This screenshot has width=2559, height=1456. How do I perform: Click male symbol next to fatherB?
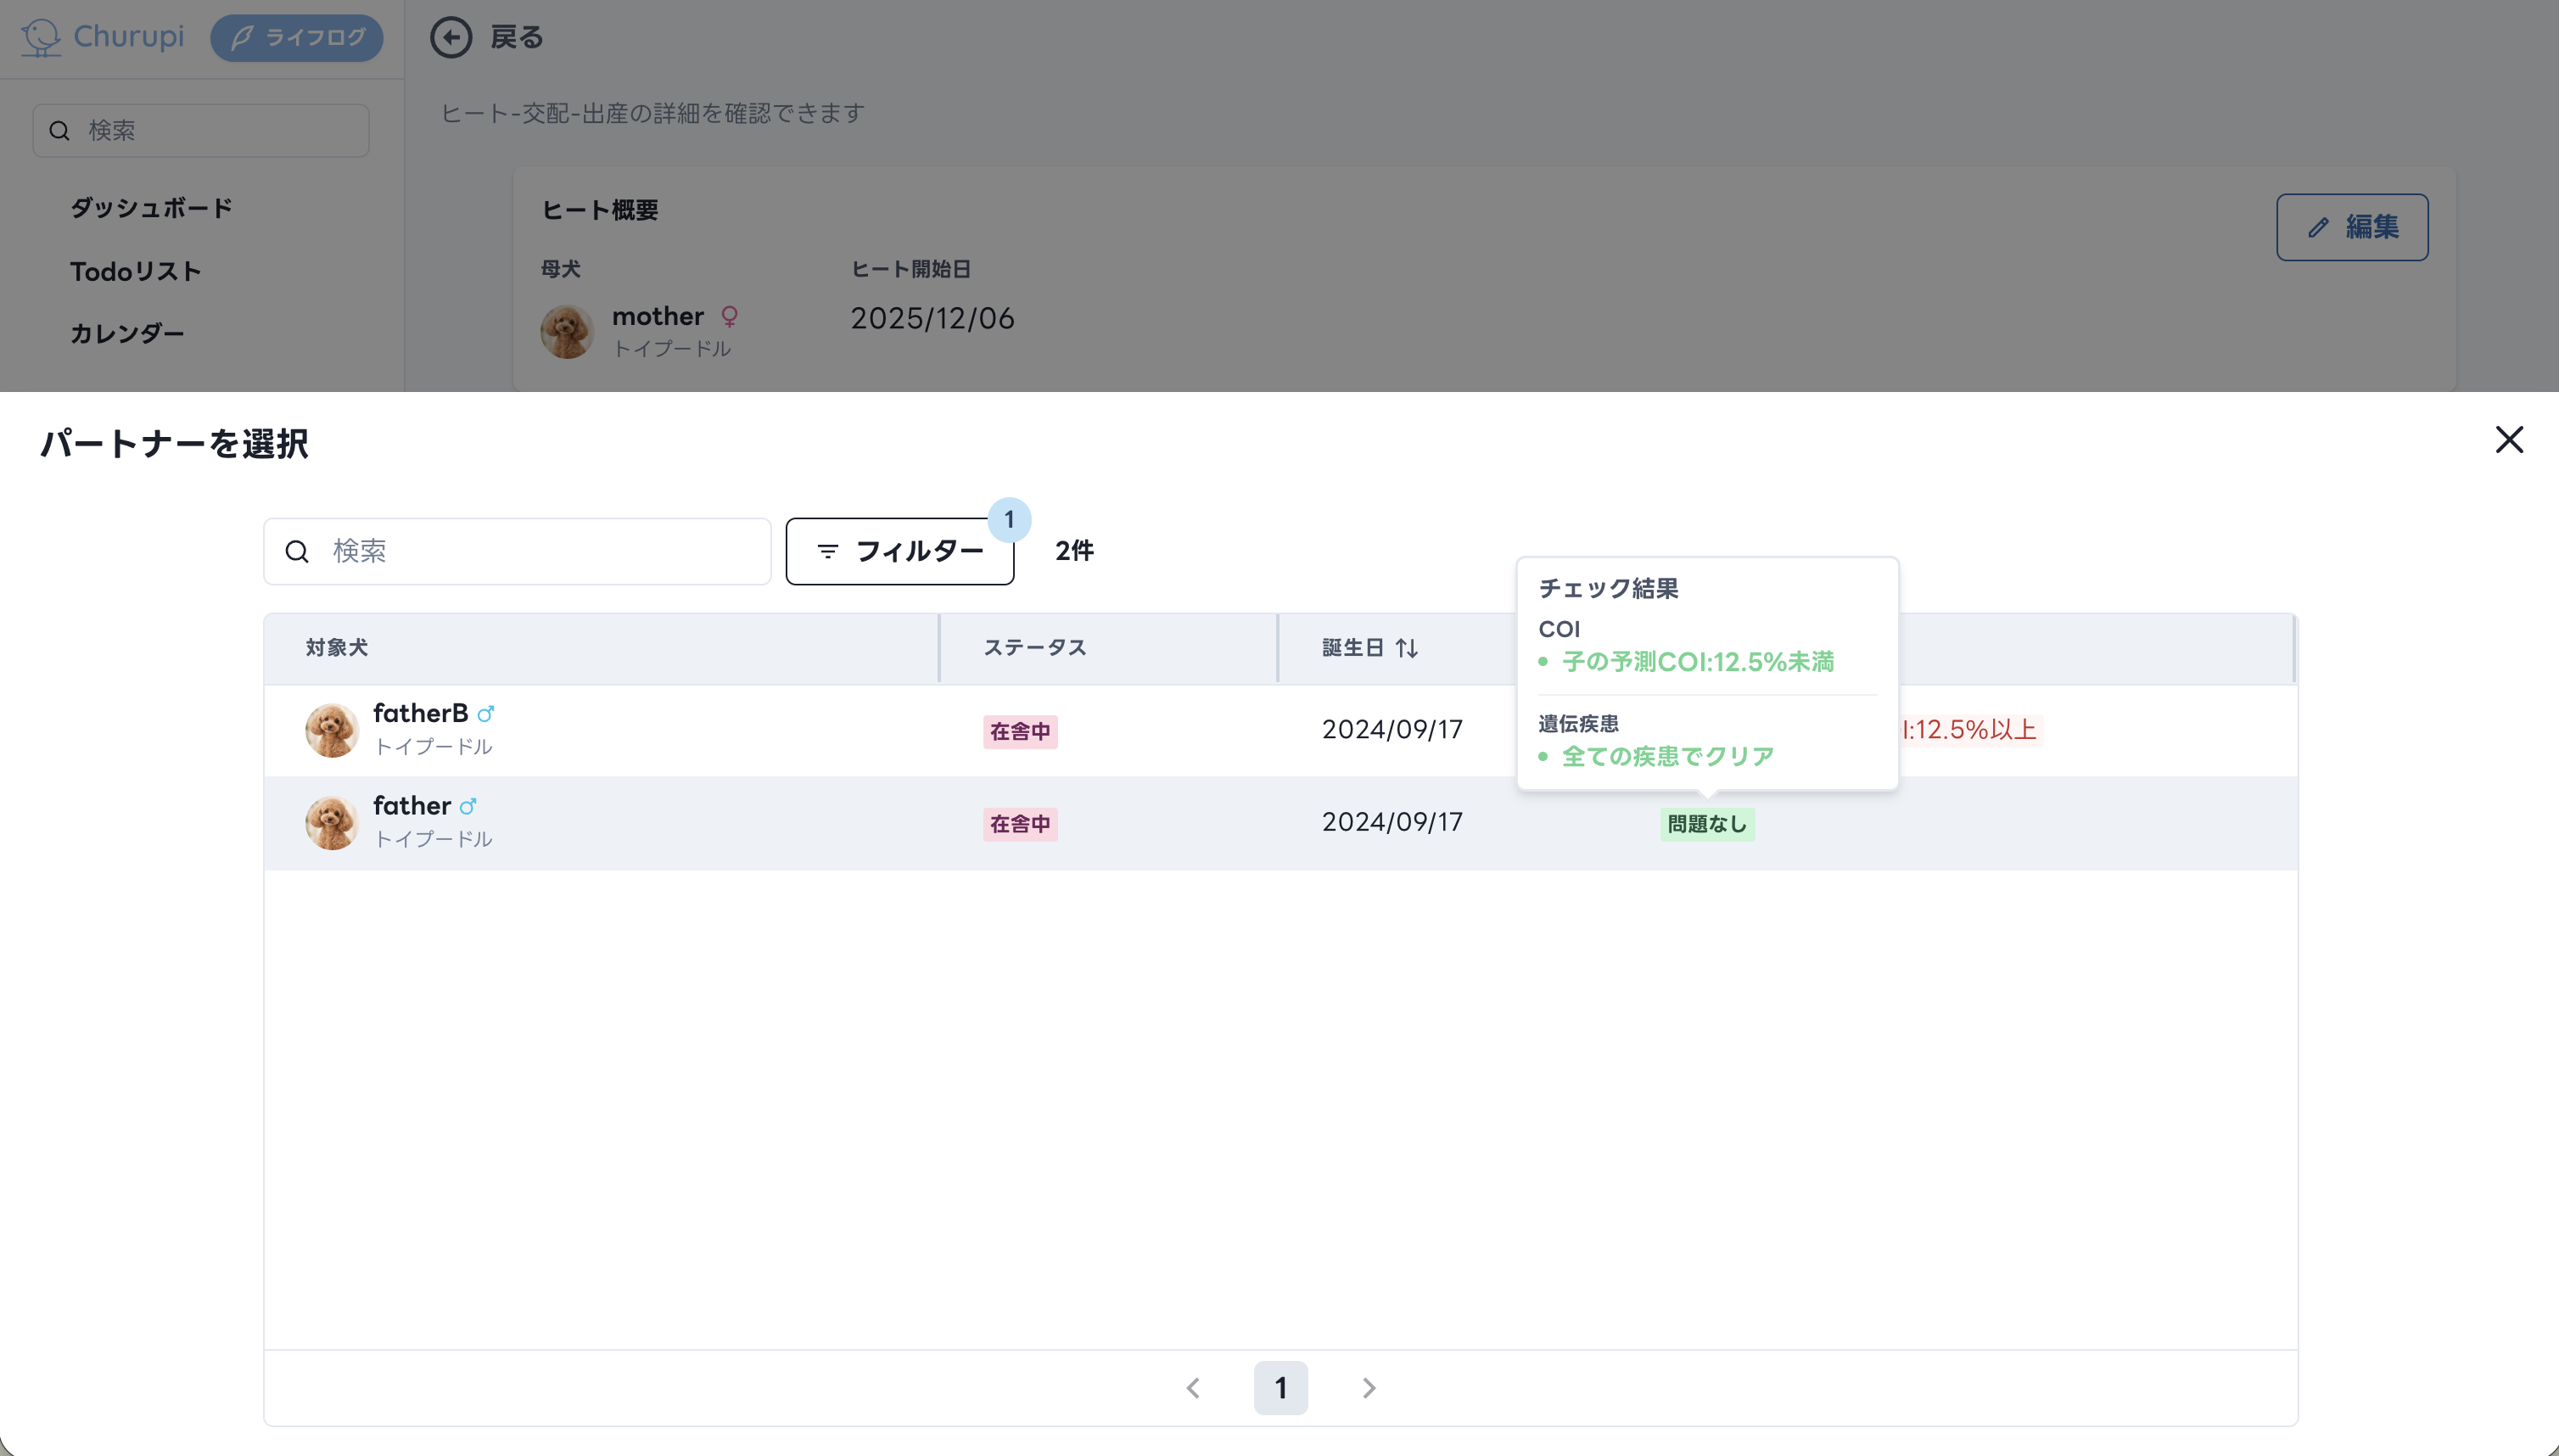(485, 714)
